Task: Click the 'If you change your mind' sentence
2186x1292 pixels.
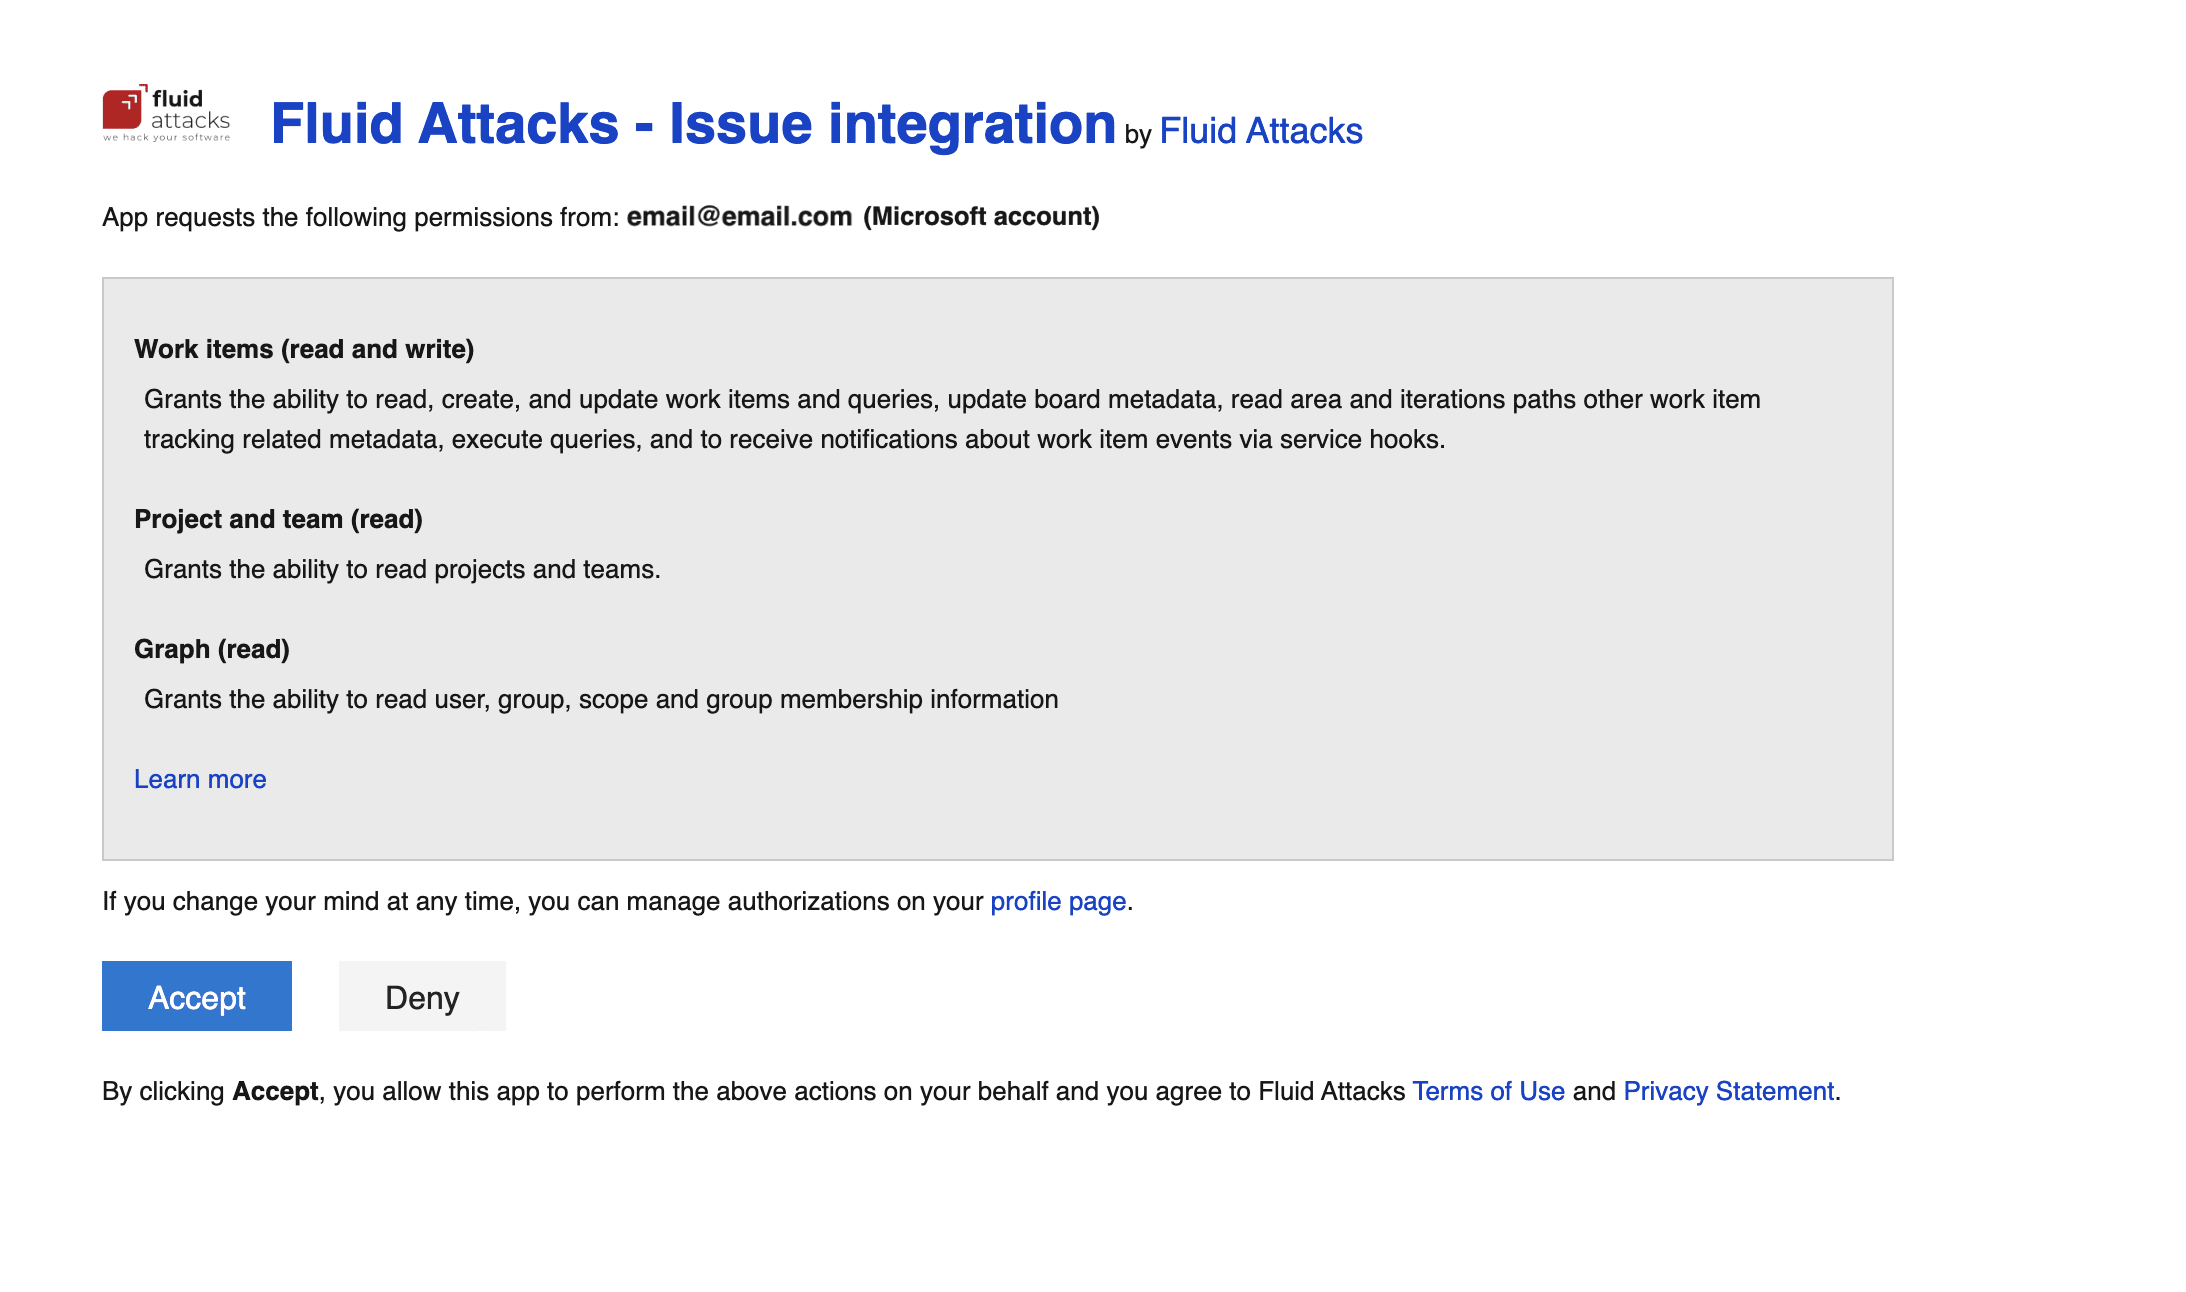Action: [617, 901]
